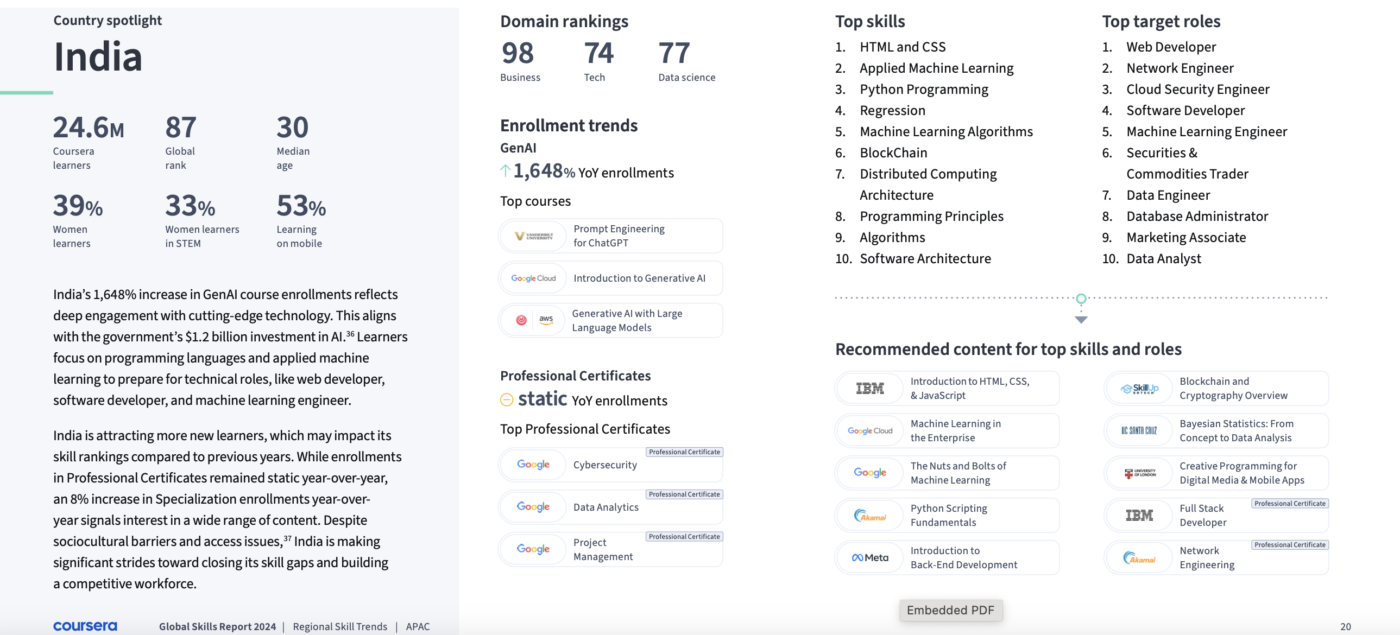Click the Google logo next to Cybersecurity

(533, 465)
